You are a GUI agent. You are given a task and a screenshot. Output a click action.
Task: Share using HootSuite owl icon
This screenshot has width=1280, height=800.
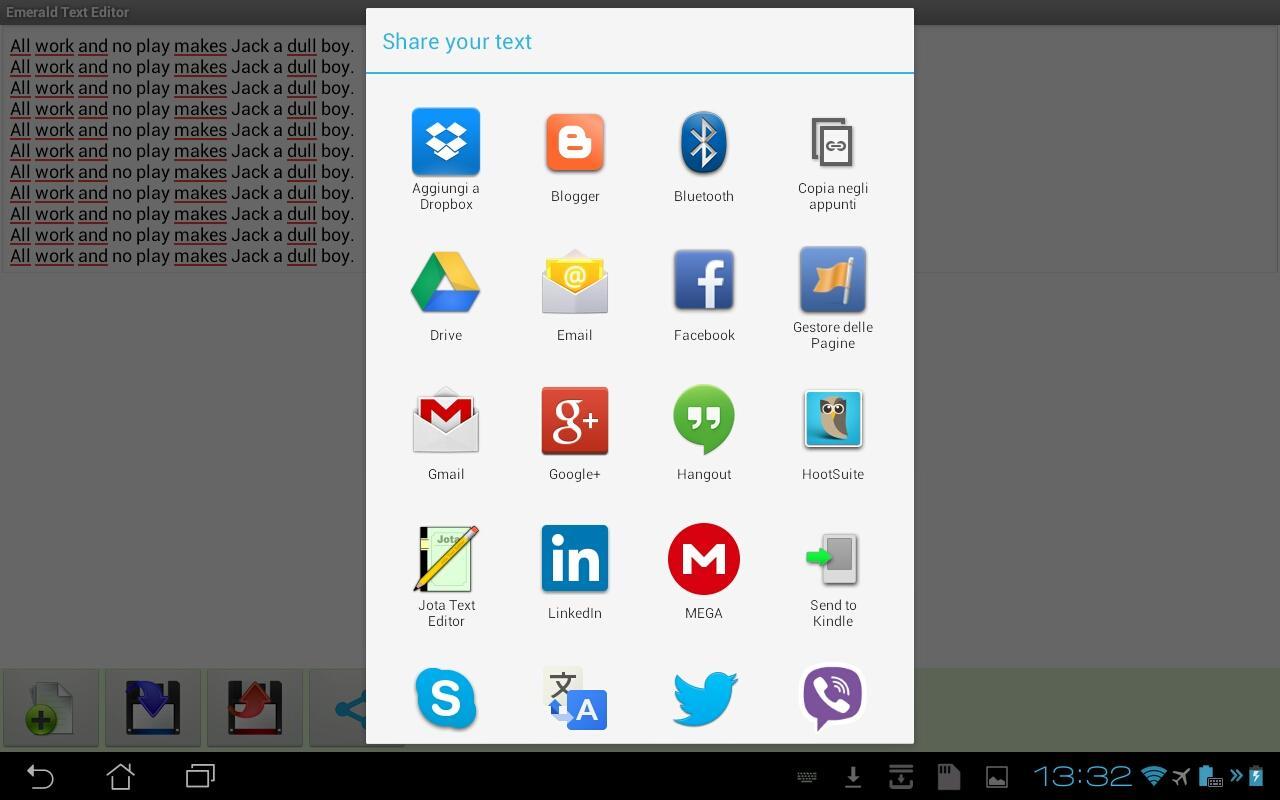(x=833, y=436)
